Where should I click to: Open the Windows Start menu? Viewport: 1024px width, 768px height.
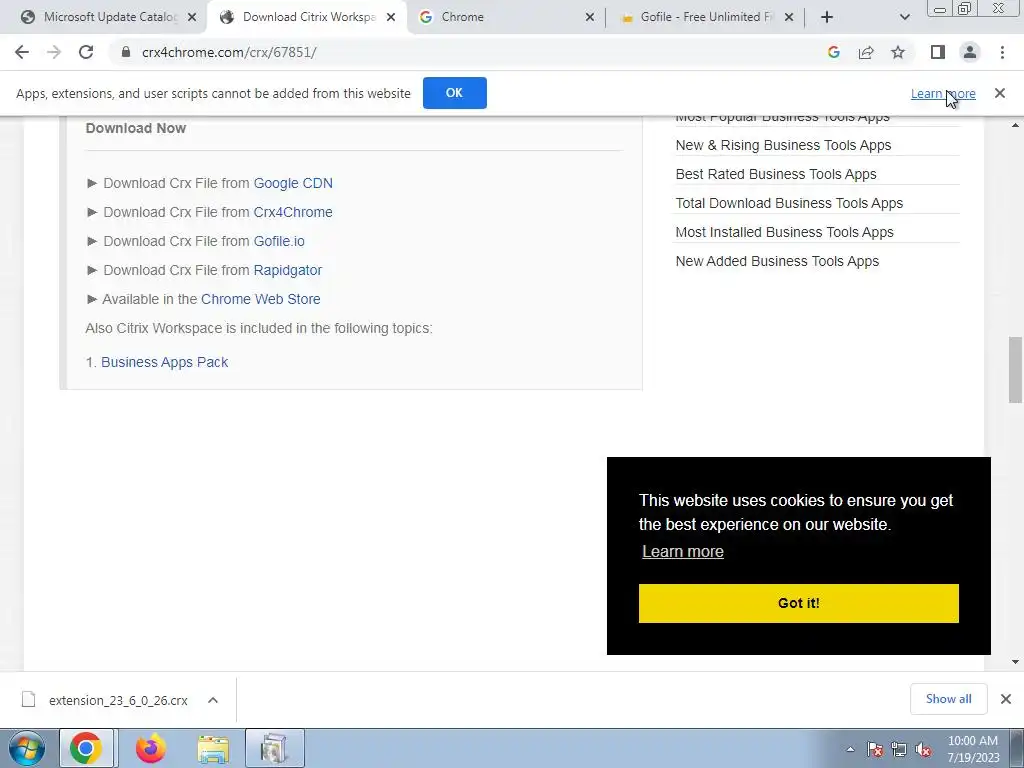(27, 748)
